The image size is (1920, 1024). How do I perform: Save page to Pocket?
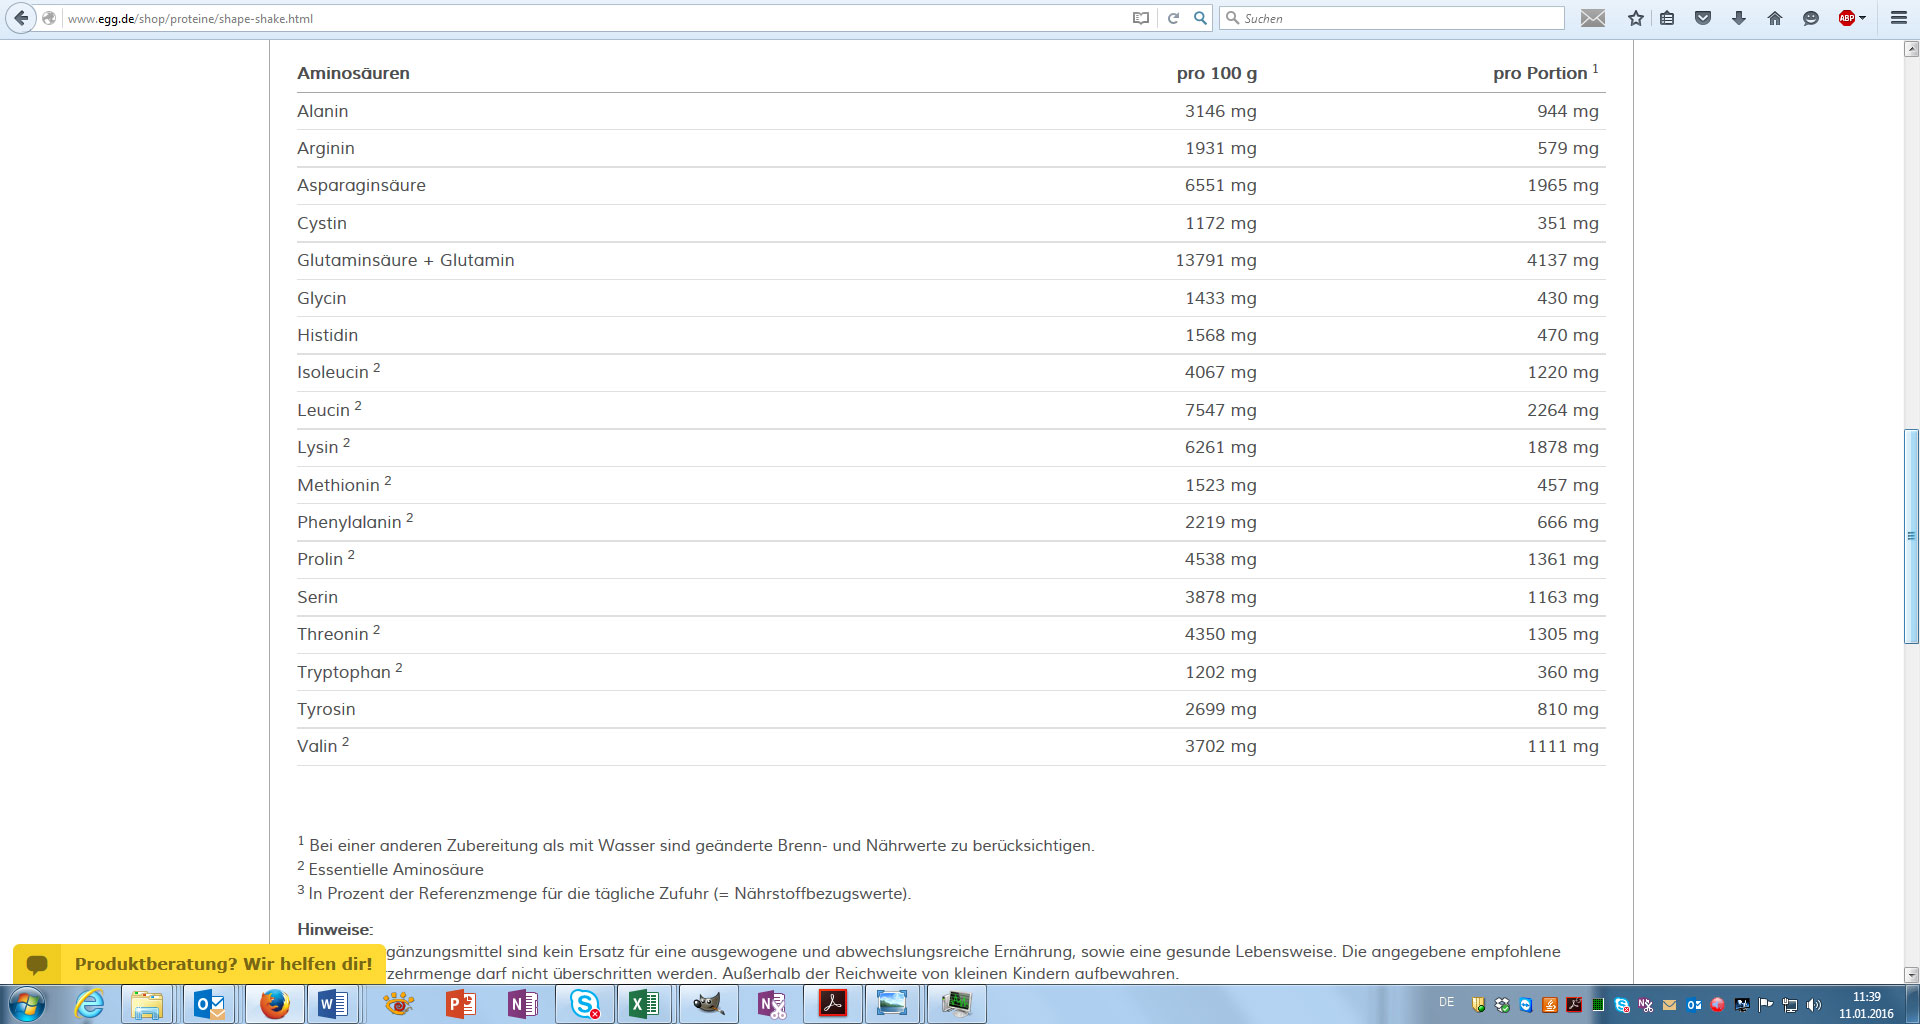[x=1703, y=18]
